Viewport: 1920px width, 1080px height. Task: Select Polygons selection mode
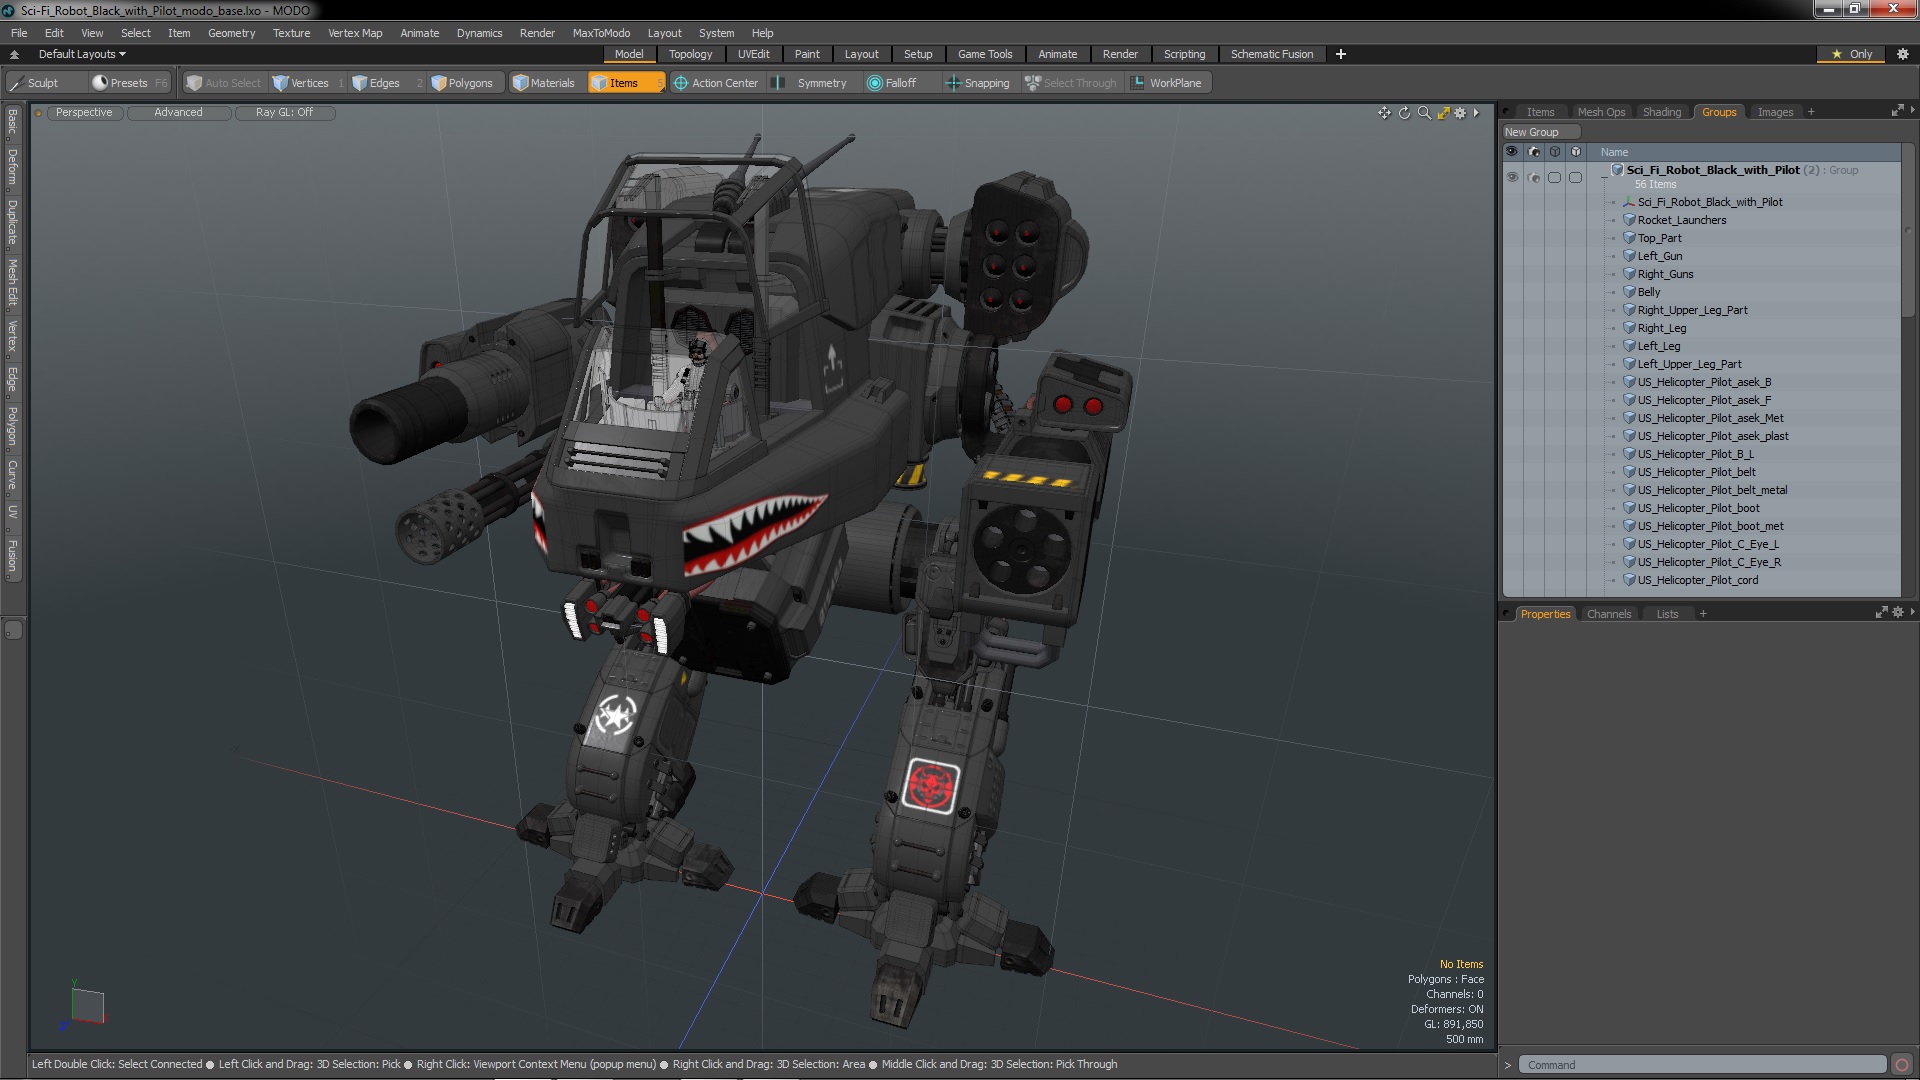(x=462, y=83)
